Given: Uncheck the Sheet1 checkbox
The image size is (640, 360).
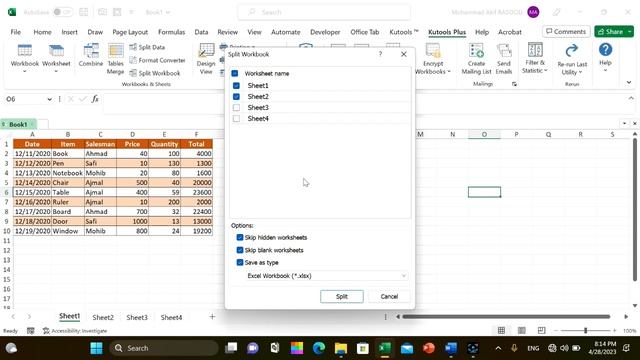Looking at the screenshot, I should coord(236,86).
